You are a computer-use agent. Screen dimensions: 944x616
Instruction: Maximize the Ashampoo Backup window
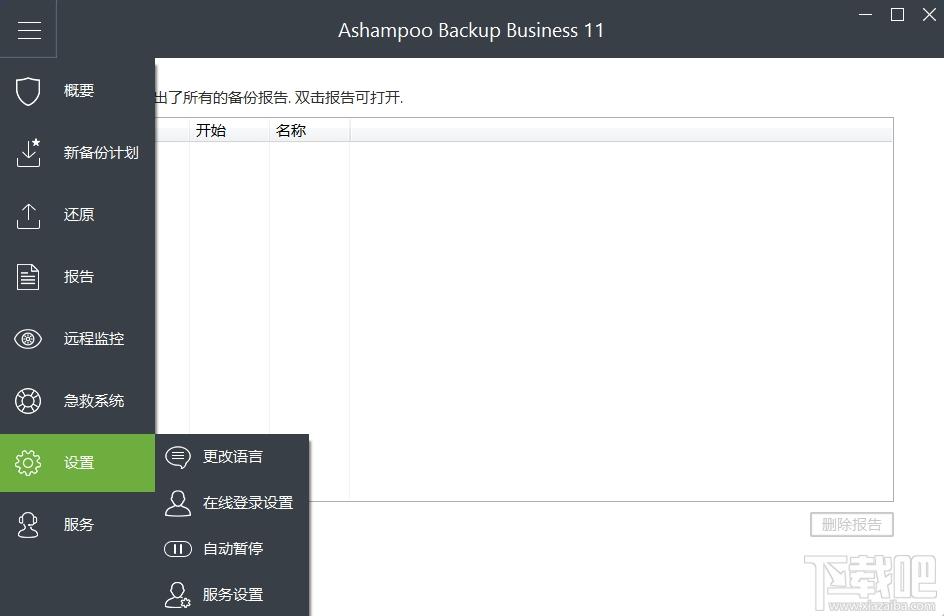897,14
